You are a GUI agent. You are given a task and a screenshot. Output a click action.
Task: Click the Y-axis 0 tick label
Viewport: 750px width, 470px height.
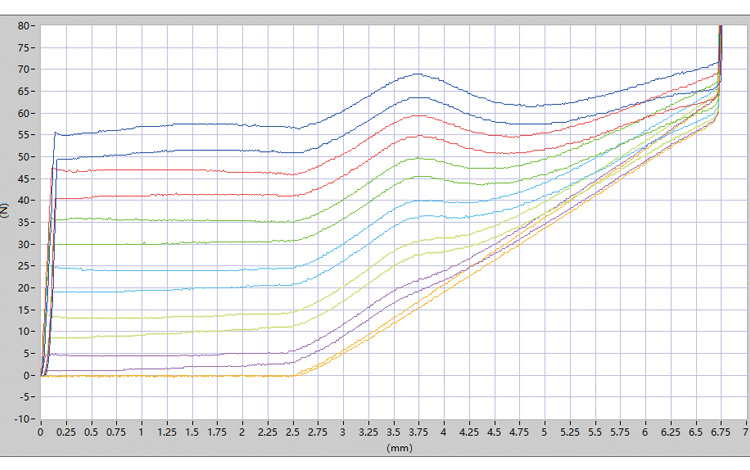(x=29, y=375)
